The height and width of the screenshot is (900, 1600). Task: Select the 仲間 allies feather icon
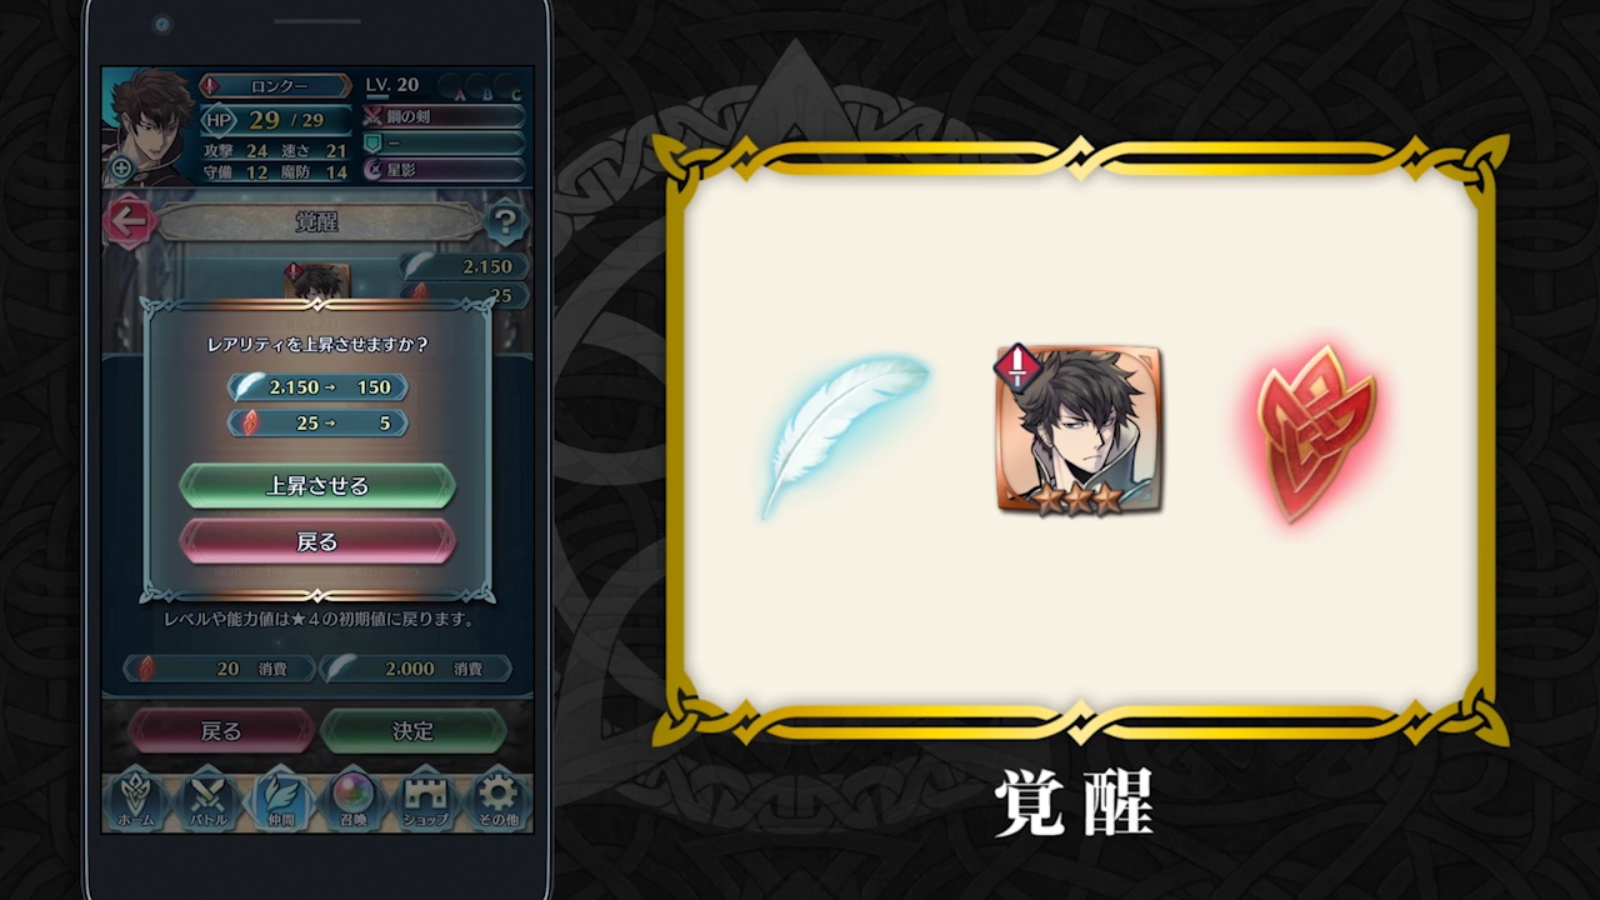(281, 800)
